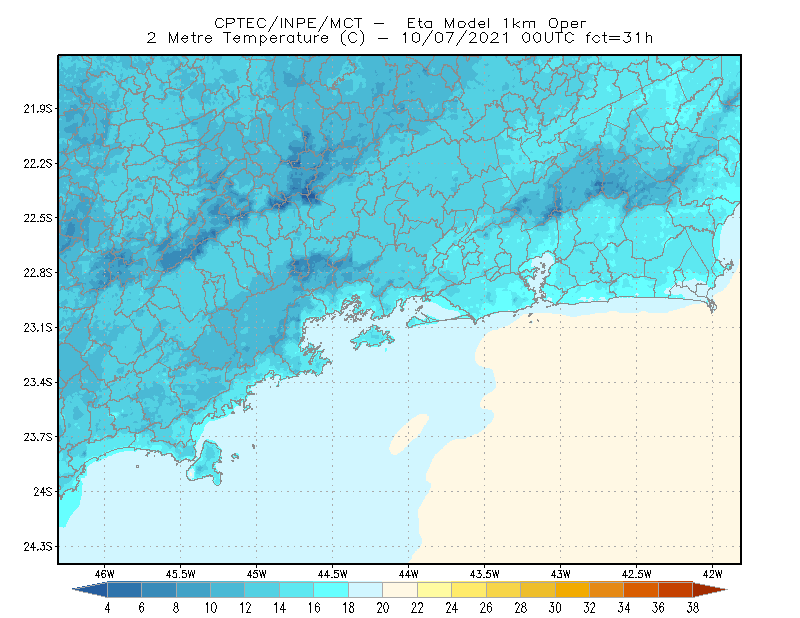Click the small cream patch in the ocean
Viewport: 800px width, 618px height.
(x=409, y=434)
